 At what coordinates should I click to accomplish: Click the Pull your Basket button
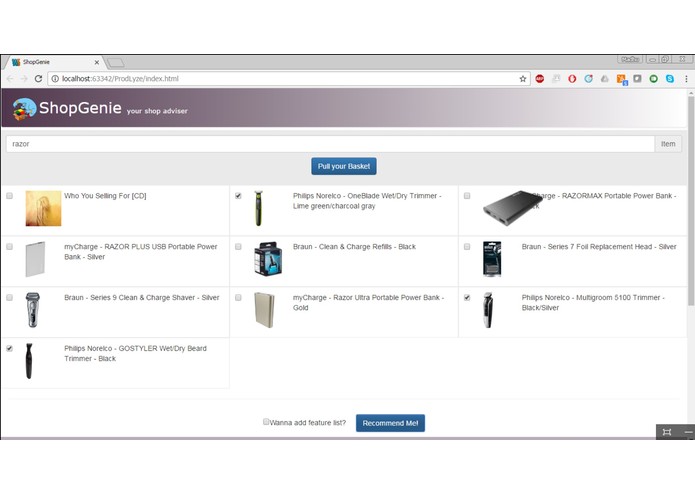click(344, 166)
